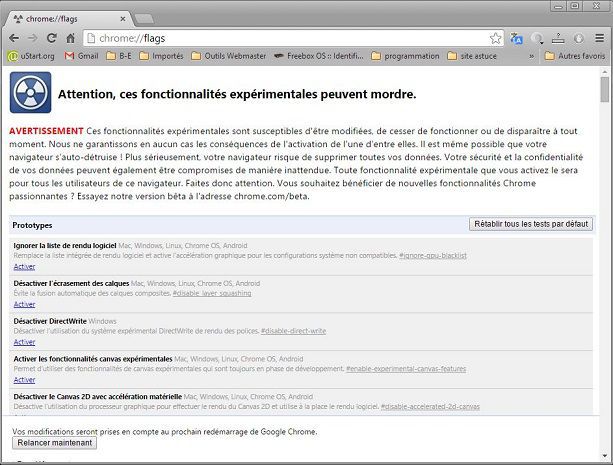Click the red AVERTISSEMENT word

(46, 131)
